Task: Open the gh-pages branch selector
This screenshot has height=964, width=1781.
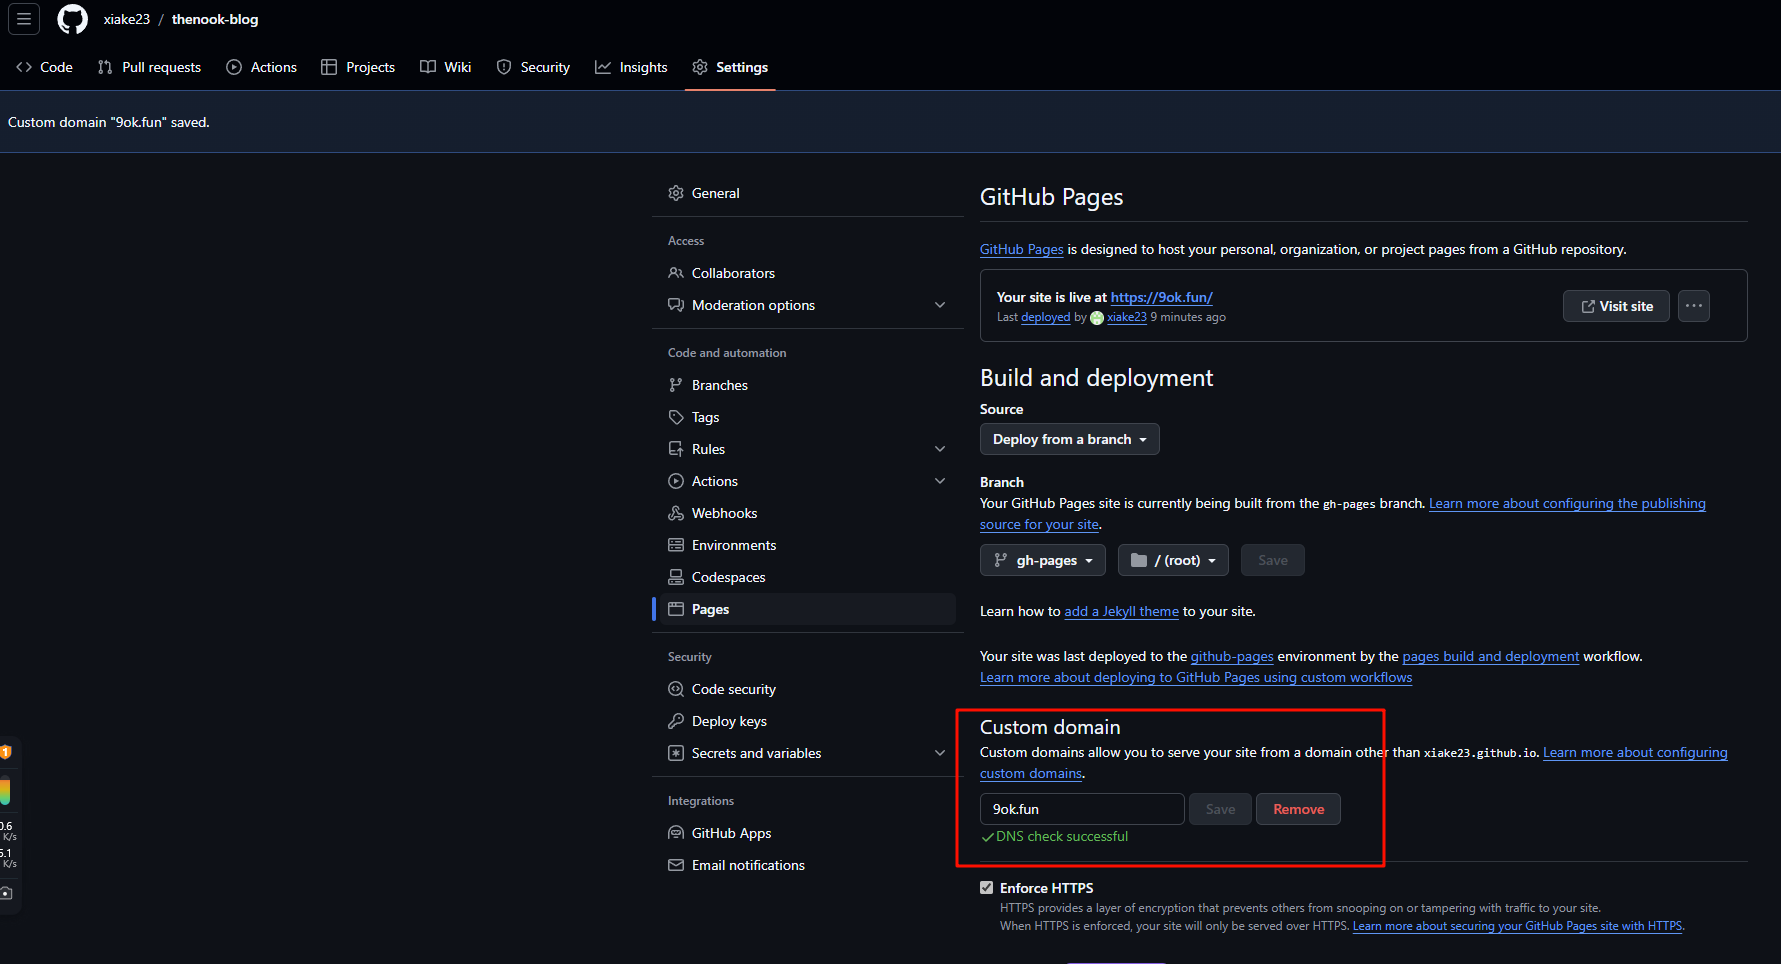Action: point(1042,560)
